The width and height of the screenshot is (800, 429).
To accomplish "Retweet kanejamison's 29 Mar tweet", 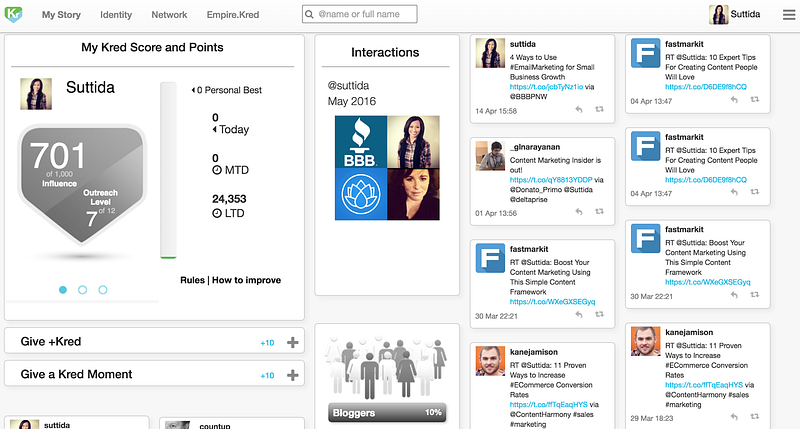I will [x=755, y=417].
